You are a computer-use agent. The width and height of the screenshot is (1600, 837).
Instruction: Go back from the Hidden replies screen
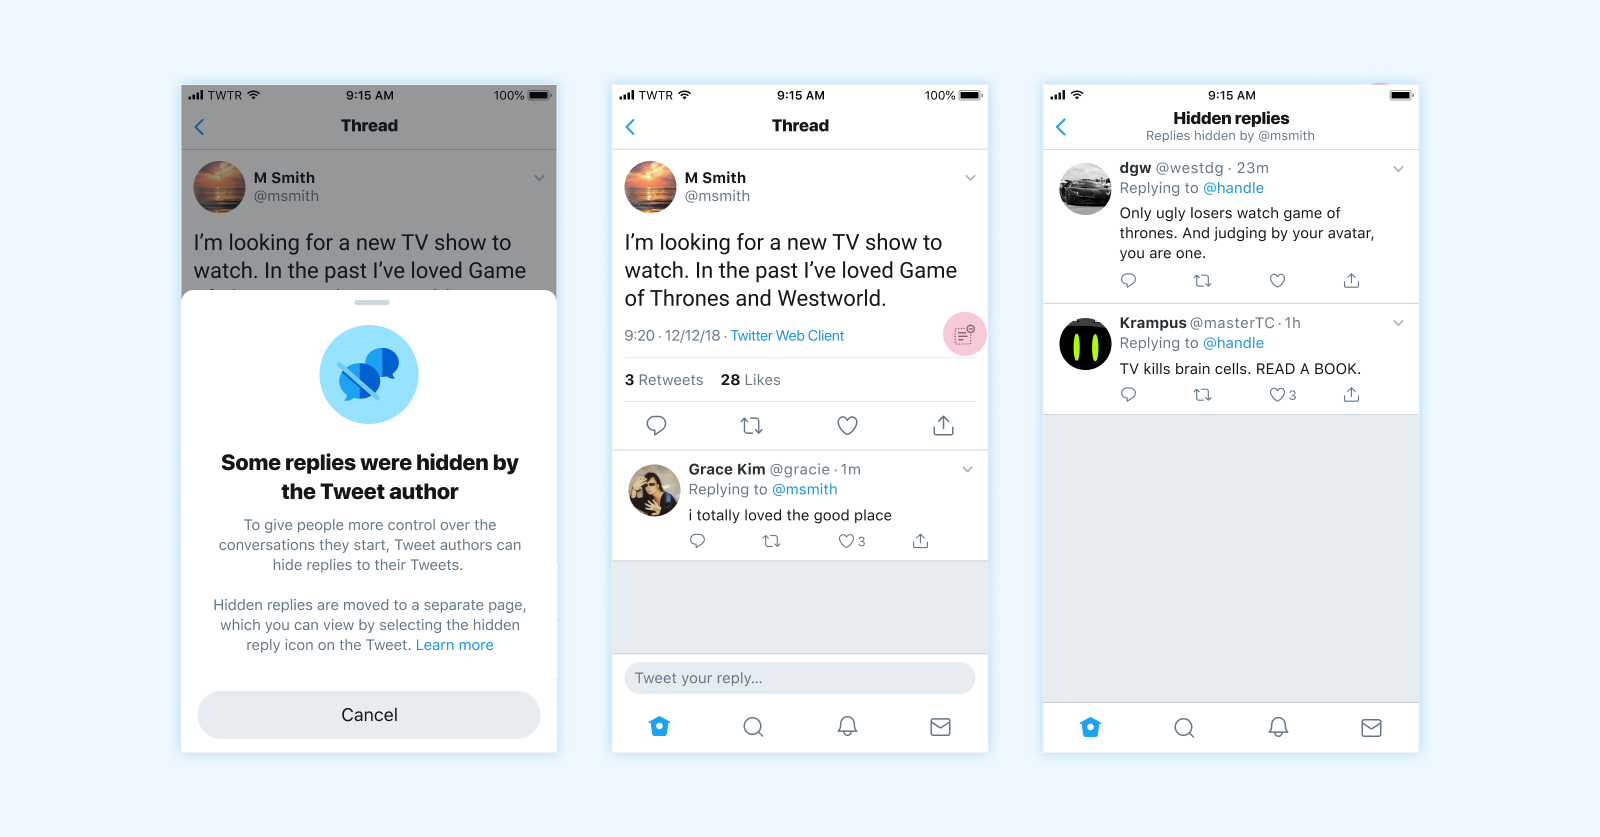(x=1061, y=127)
